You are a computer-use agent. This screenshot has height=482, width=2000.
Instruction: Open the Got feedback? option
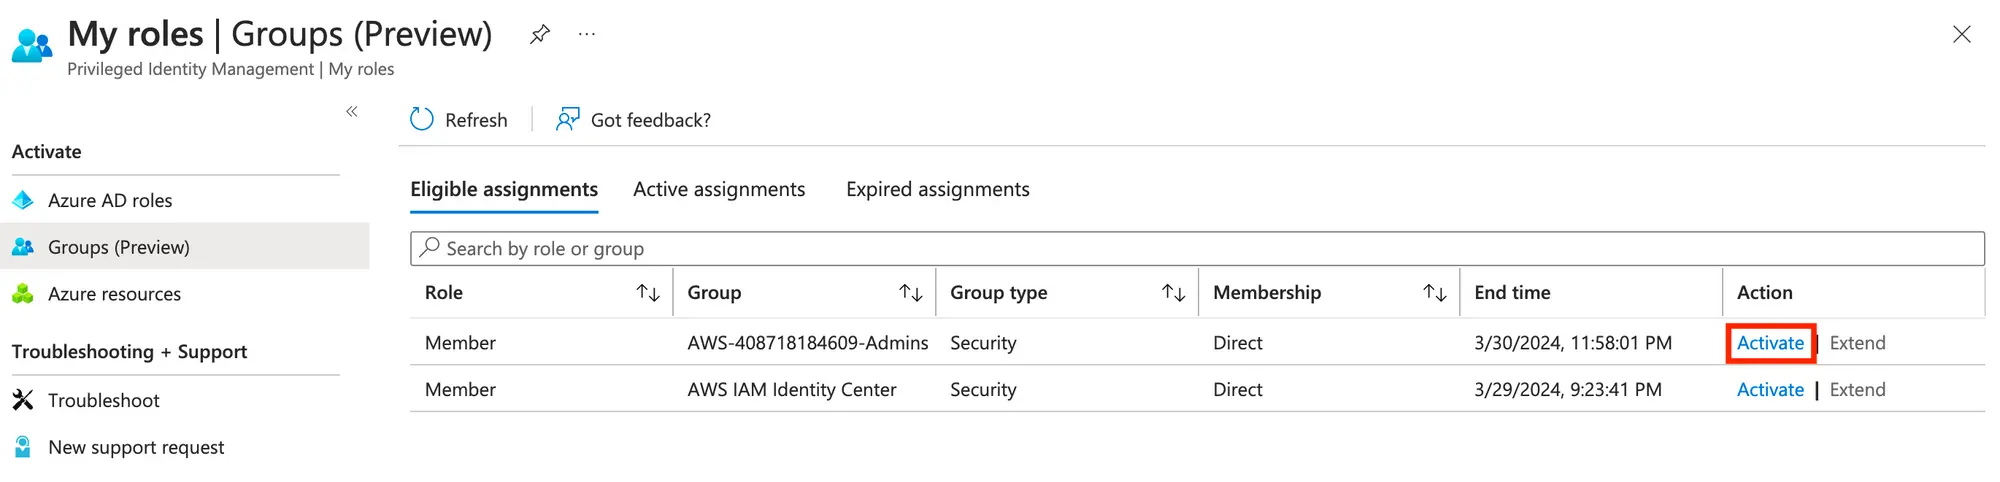point(634,120)
